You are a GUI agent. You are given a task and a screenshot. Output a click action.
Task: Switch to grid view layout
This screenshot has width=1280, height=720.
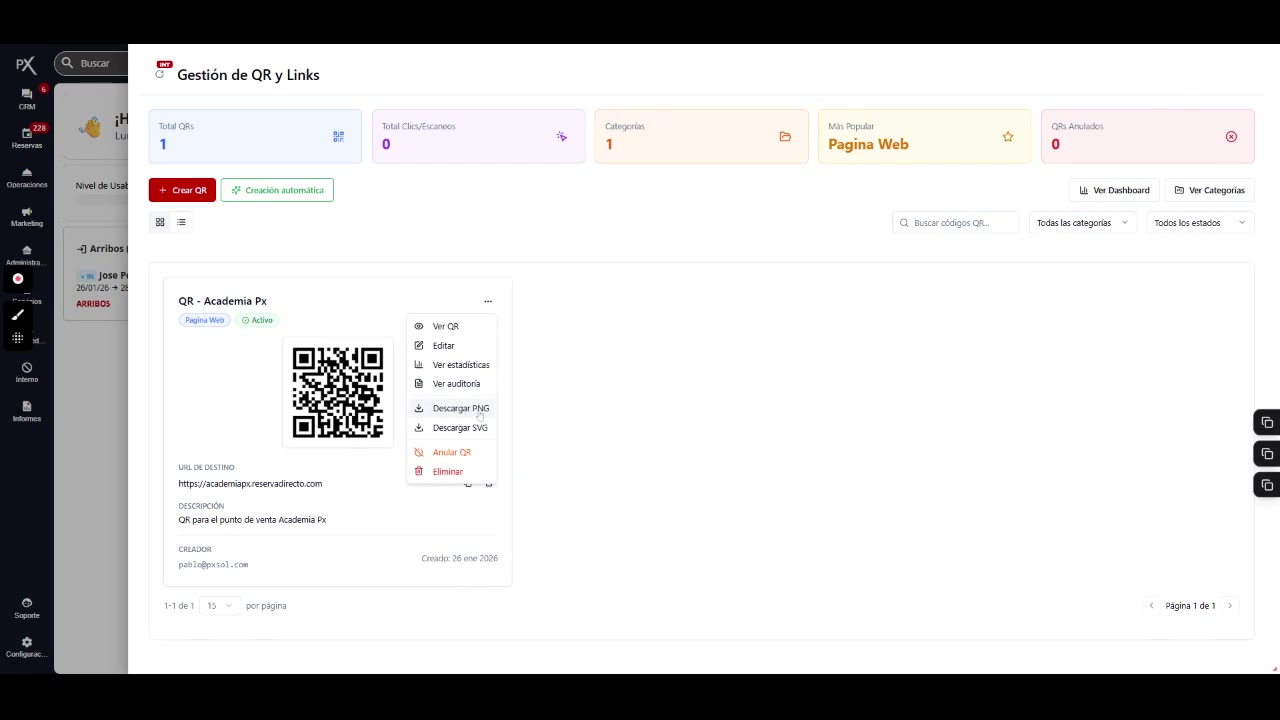tap(160, 222)
